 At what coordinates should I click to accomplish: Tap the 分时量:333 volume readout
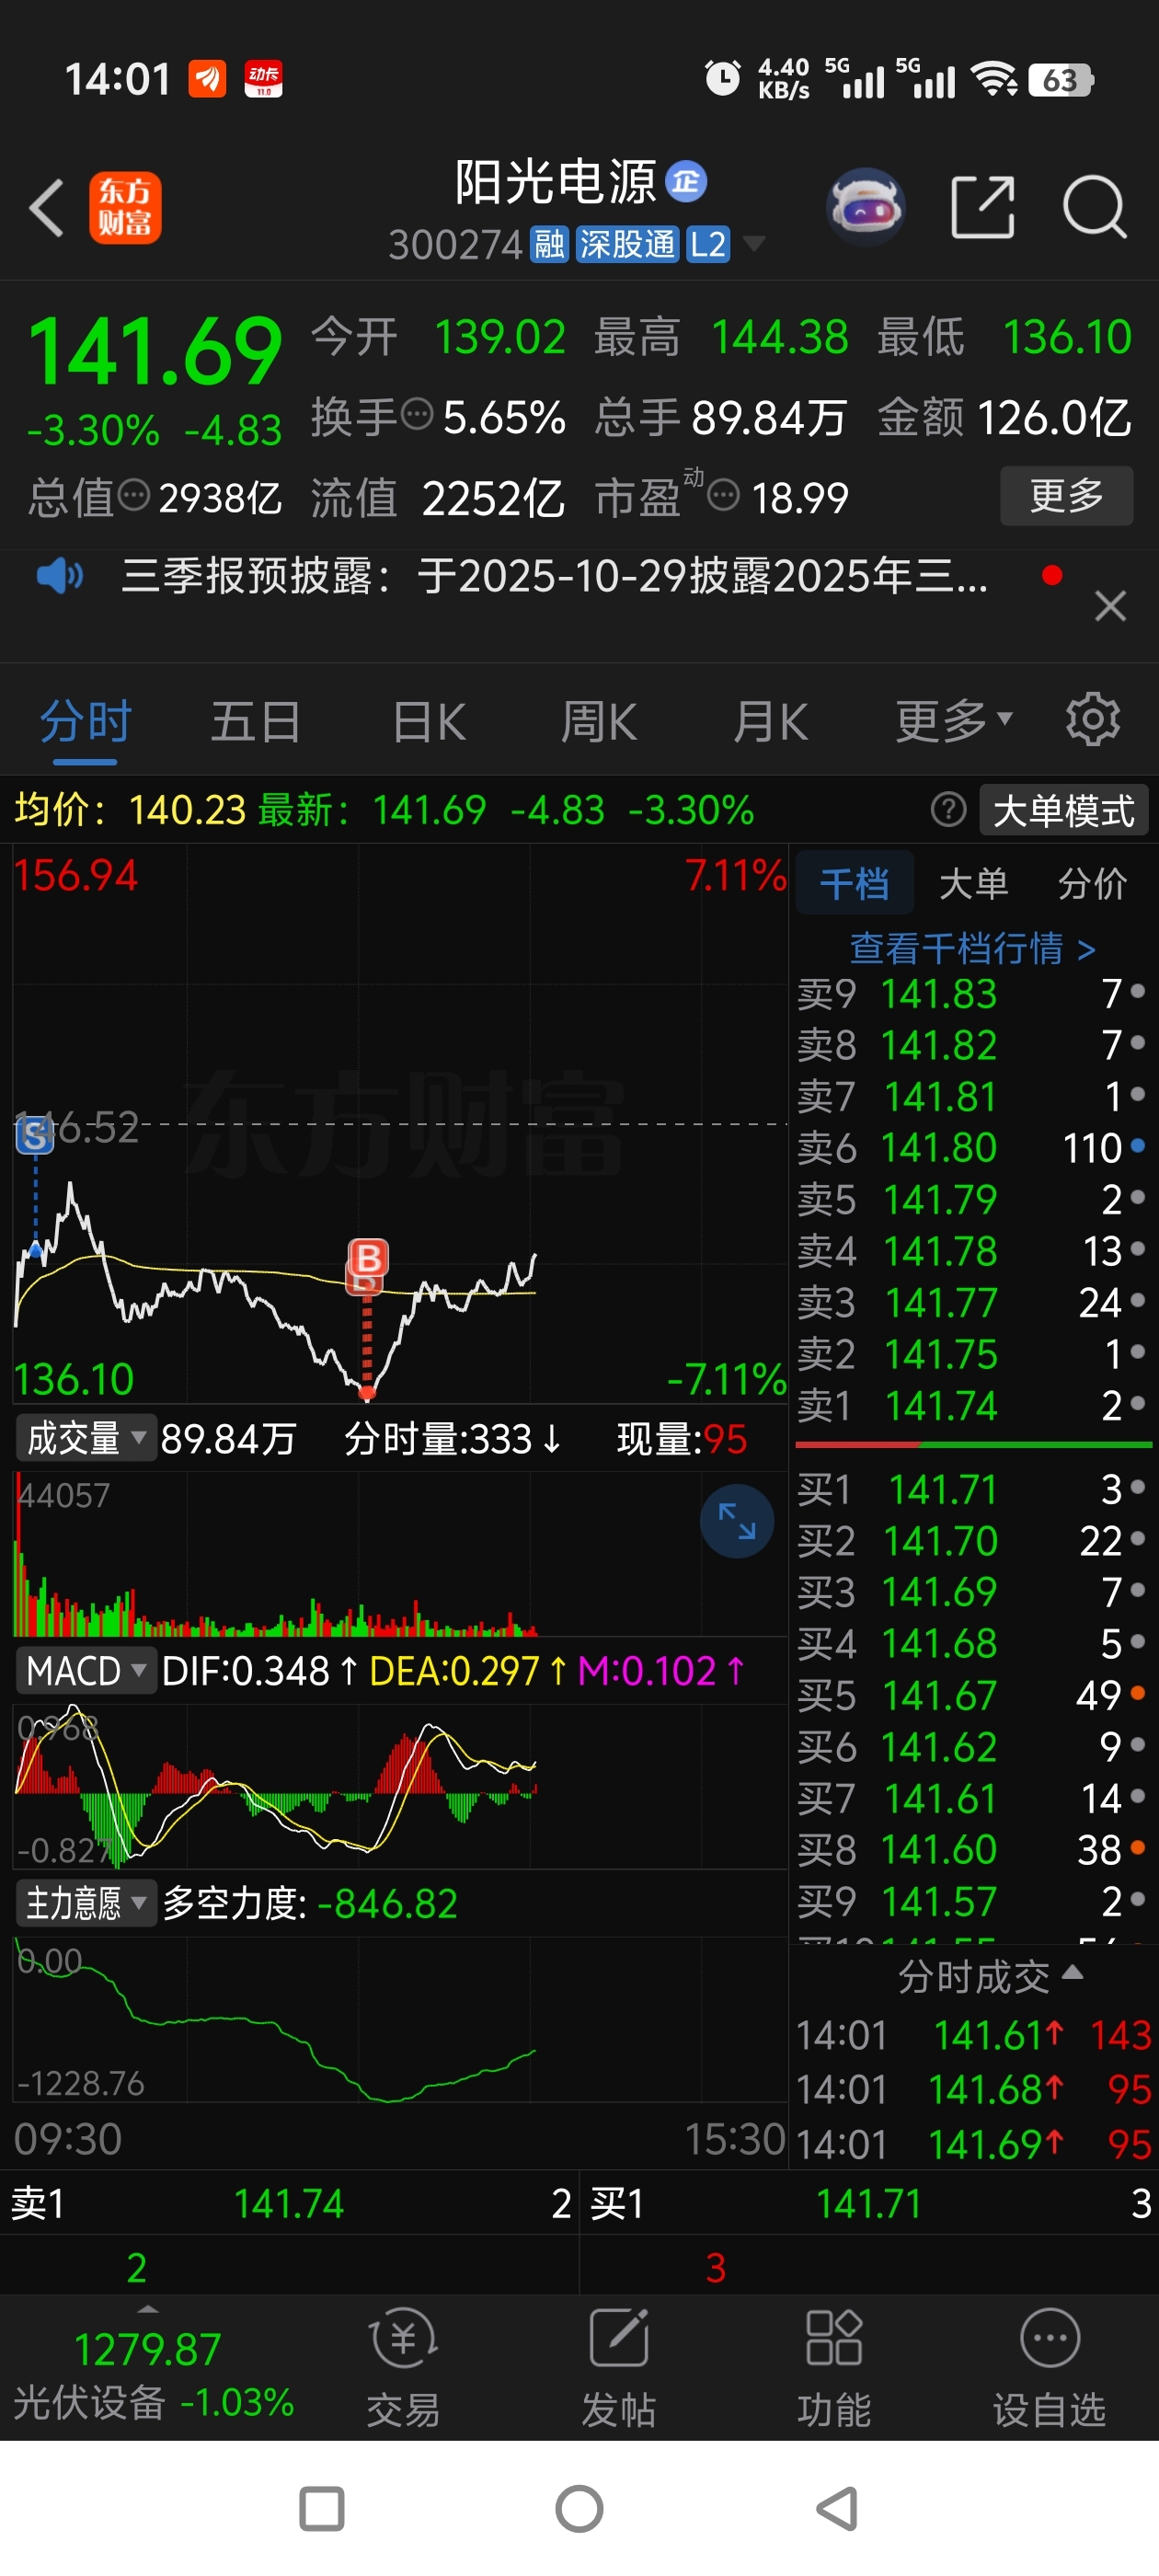coord(453,1439)
